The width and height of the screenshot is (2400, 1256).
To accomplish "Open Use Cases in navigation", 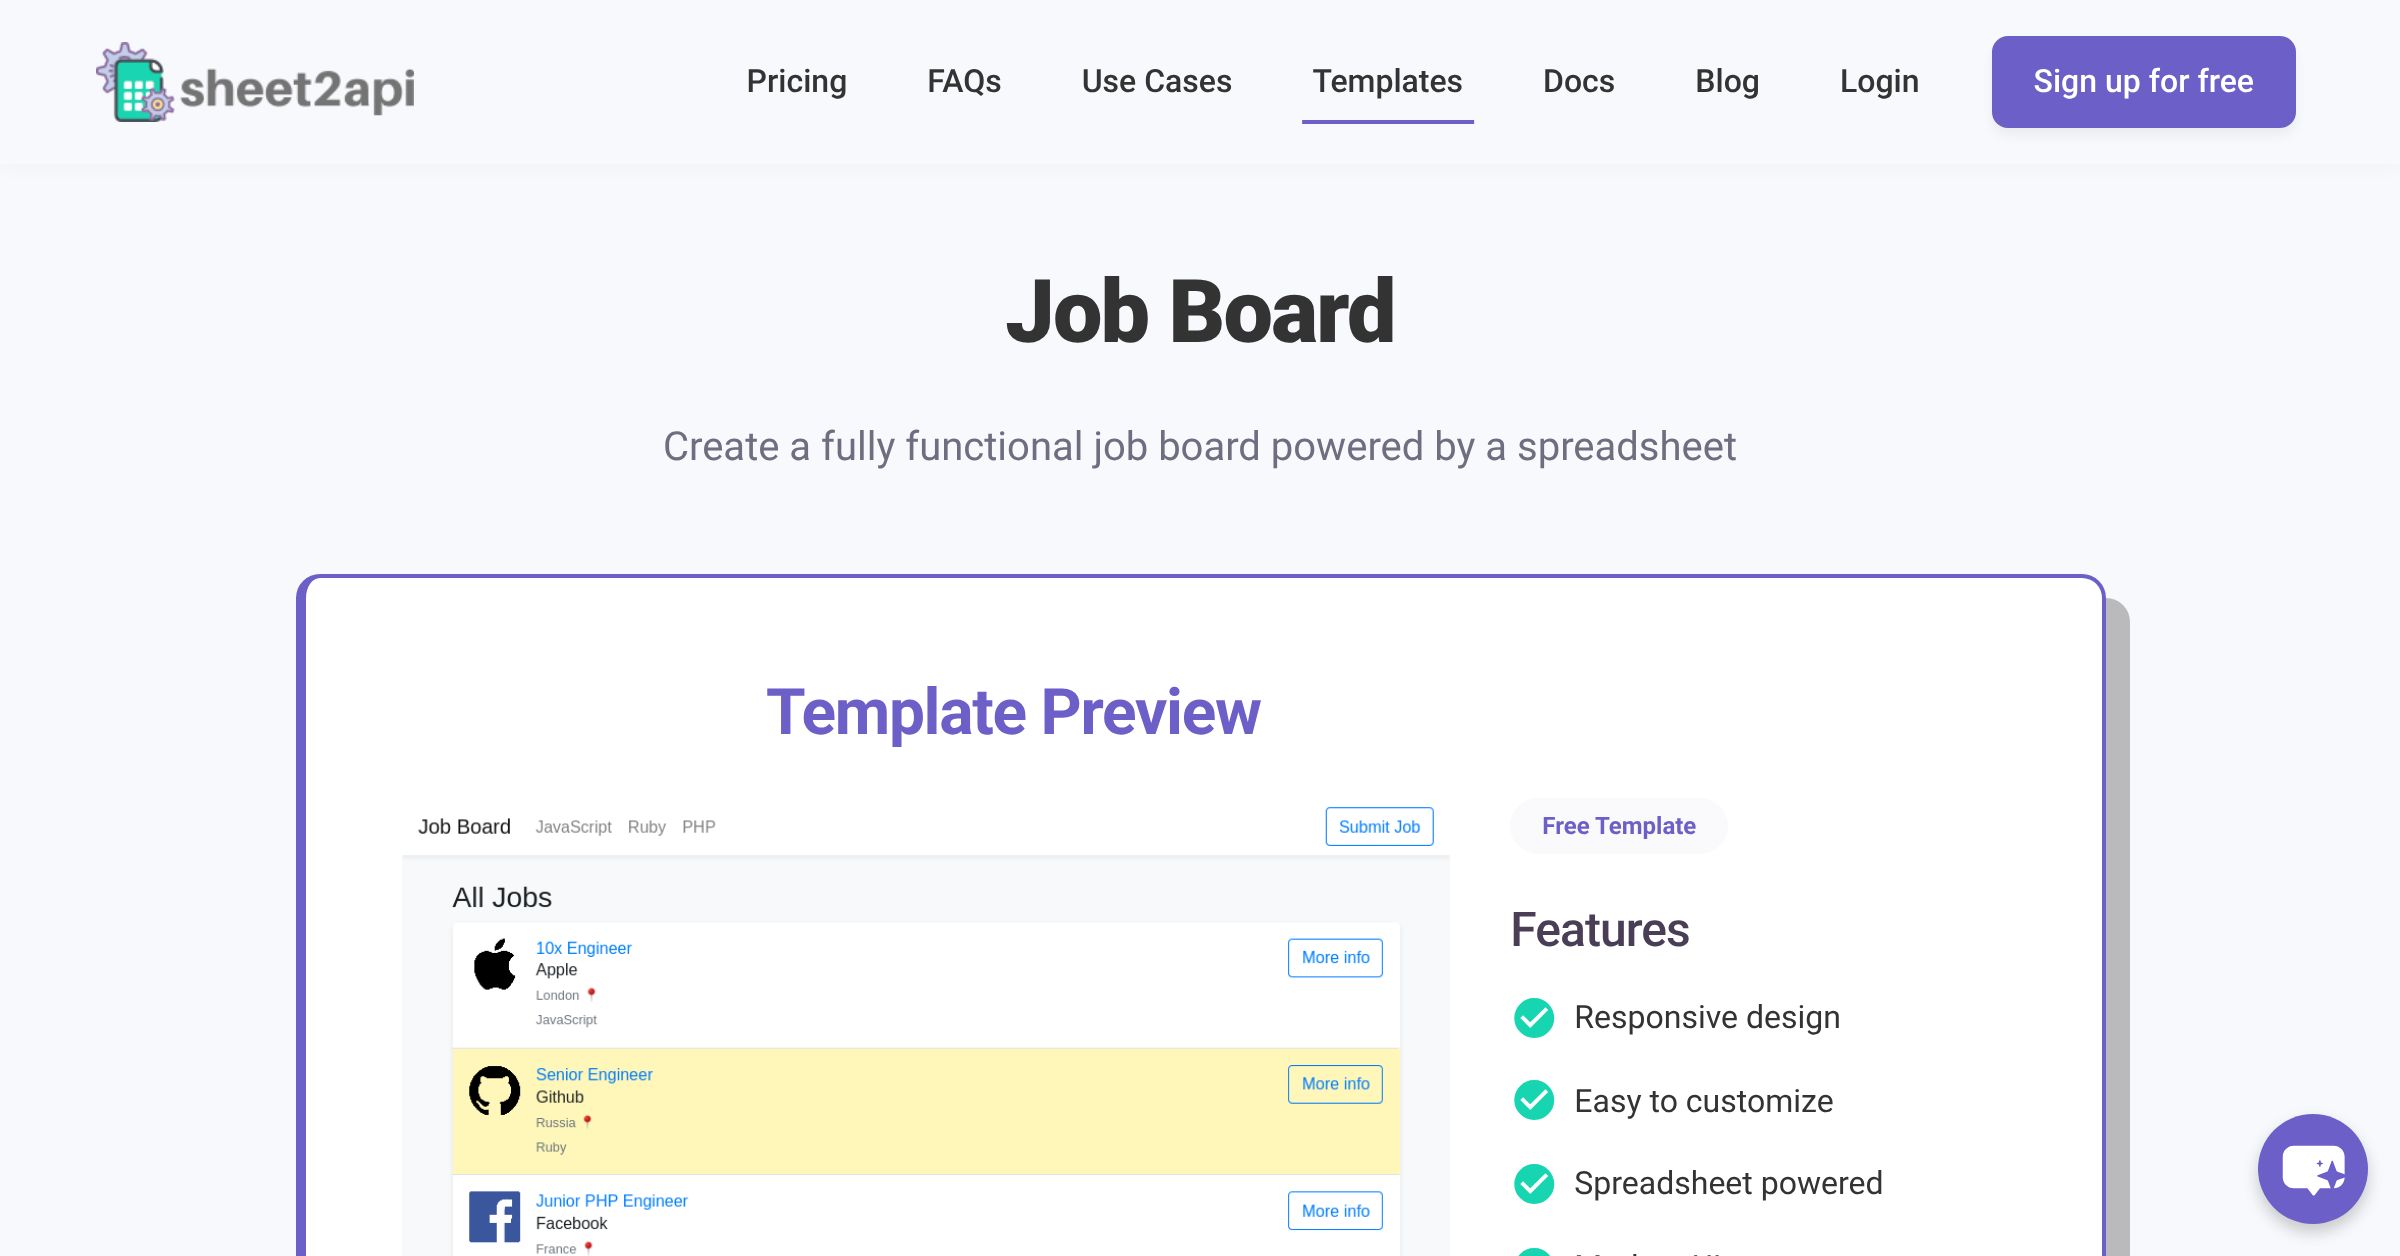I will click(1156, 82).
